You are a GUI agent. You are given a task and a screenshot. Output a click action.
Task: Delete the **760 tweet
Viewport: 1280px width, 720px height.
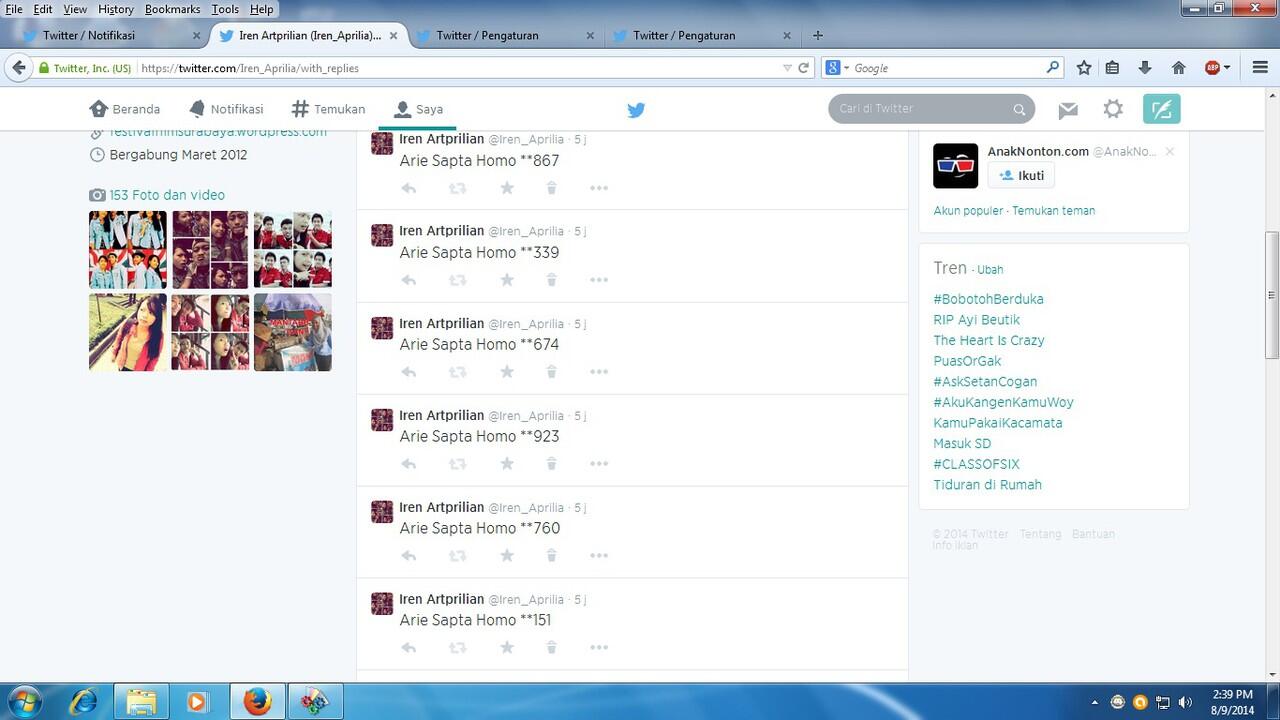tap(551, 556)
